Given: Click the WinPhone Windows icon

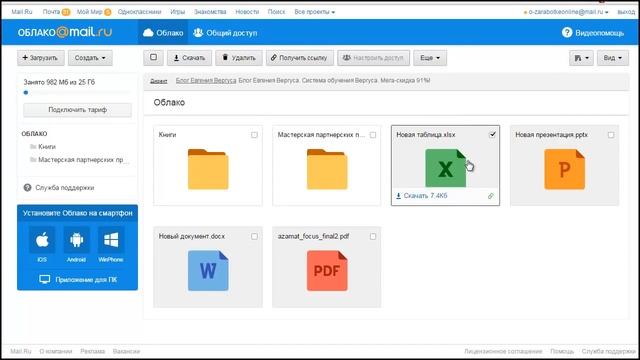Looking at the screenshot, I should [111, 240].
